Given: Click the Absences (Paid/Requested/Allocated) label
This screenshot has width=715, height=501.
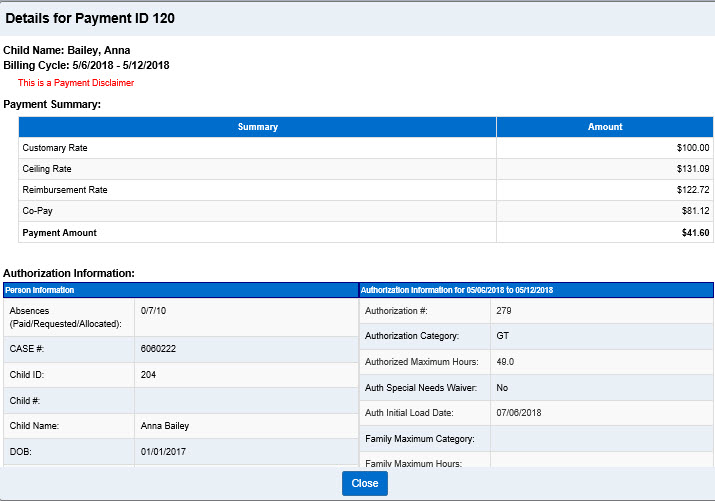Looking at the screenshot, I should pyautogui.click(x=66, y=317).
